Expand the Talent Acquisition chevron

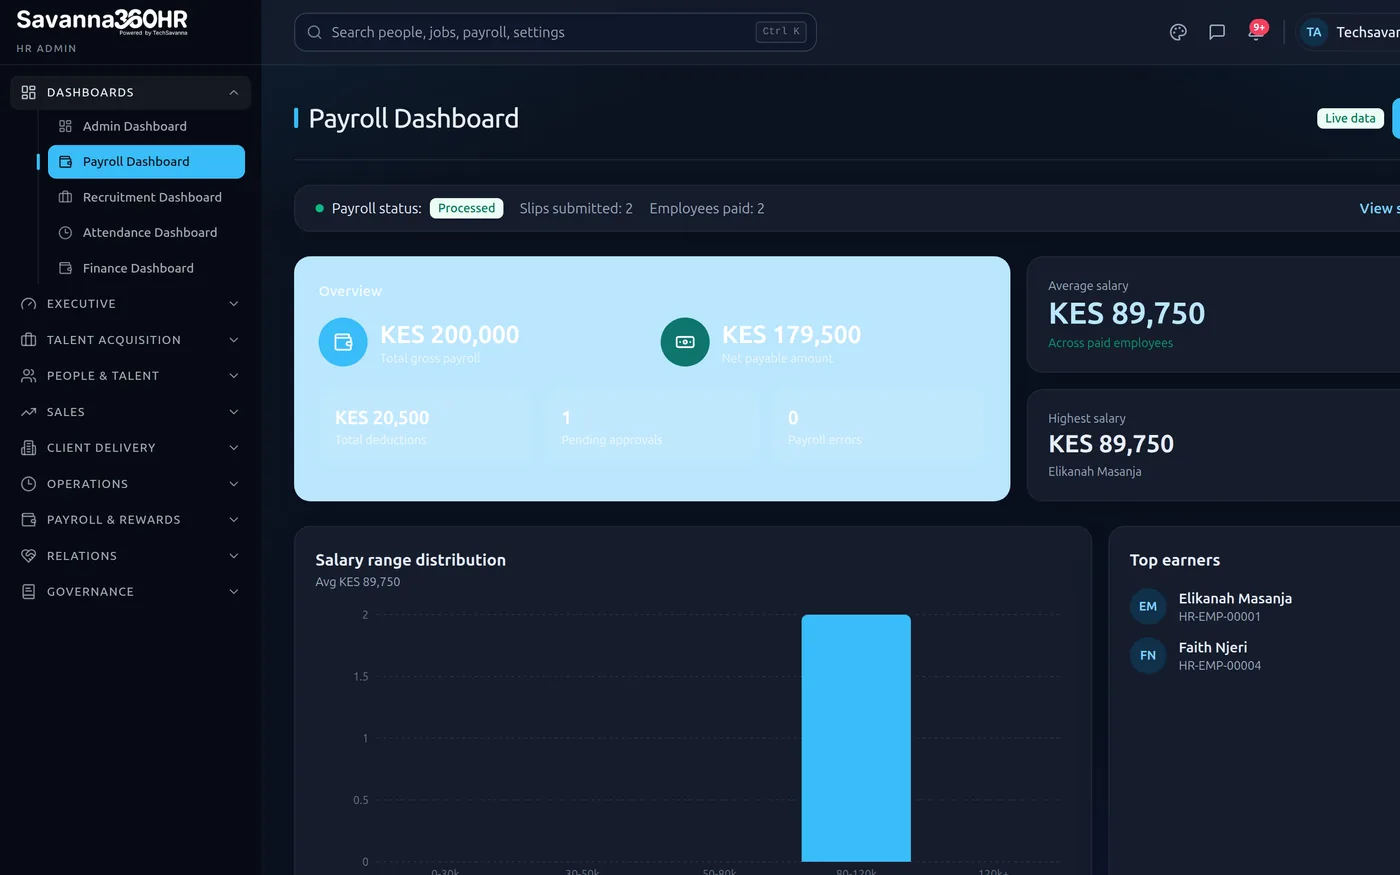click(x=234, y=340)
